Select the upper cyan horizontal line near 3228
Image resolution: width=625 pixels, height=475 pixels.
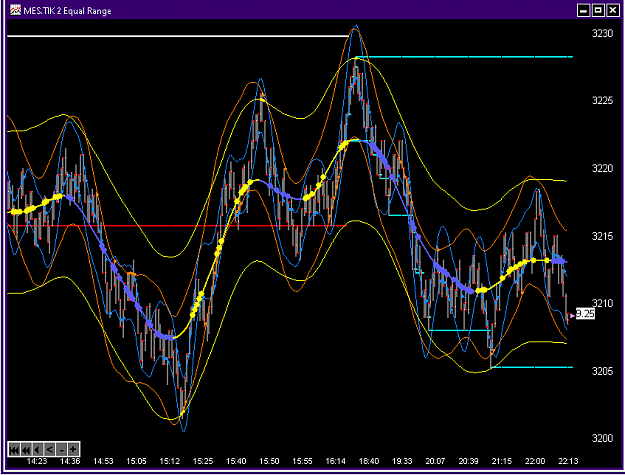464,57
